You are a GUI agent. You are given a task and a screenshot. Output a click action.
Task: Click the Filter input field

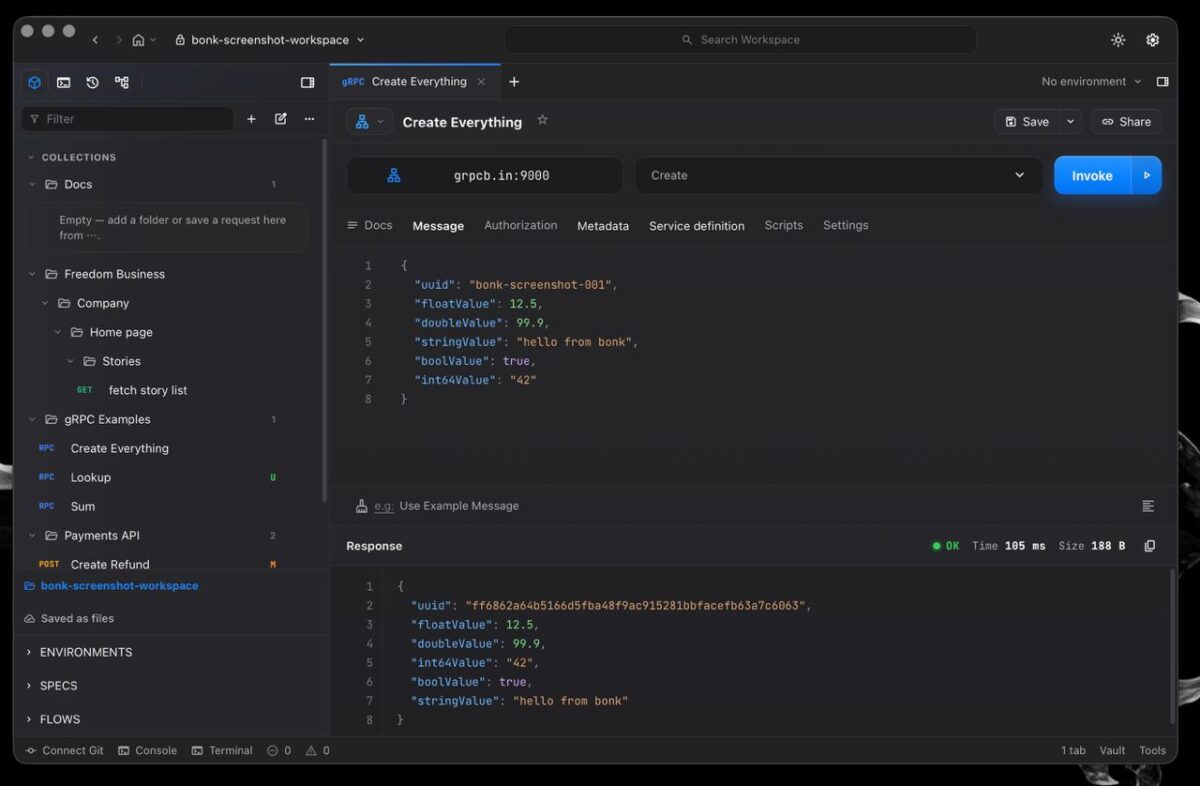(x=128, y=119)
